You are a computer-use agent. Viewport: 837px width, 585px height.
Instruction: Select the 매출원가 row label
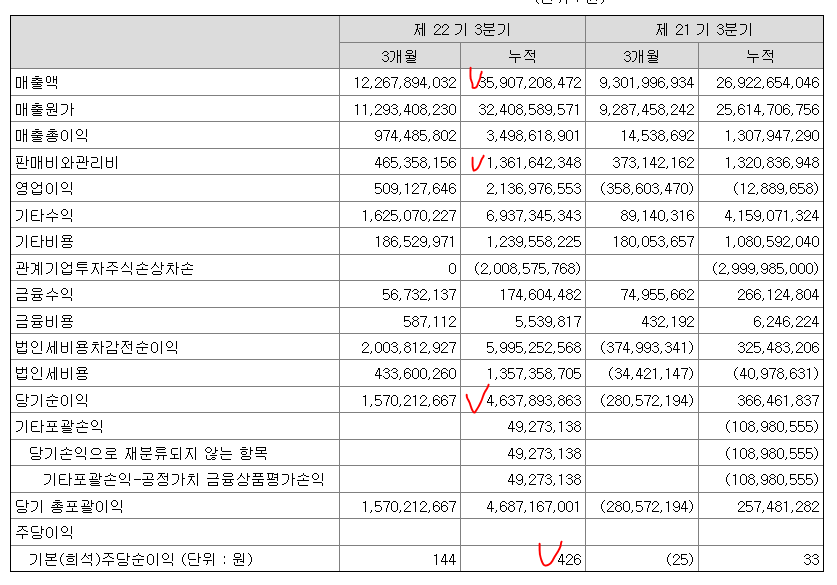(x=45, y=109)
